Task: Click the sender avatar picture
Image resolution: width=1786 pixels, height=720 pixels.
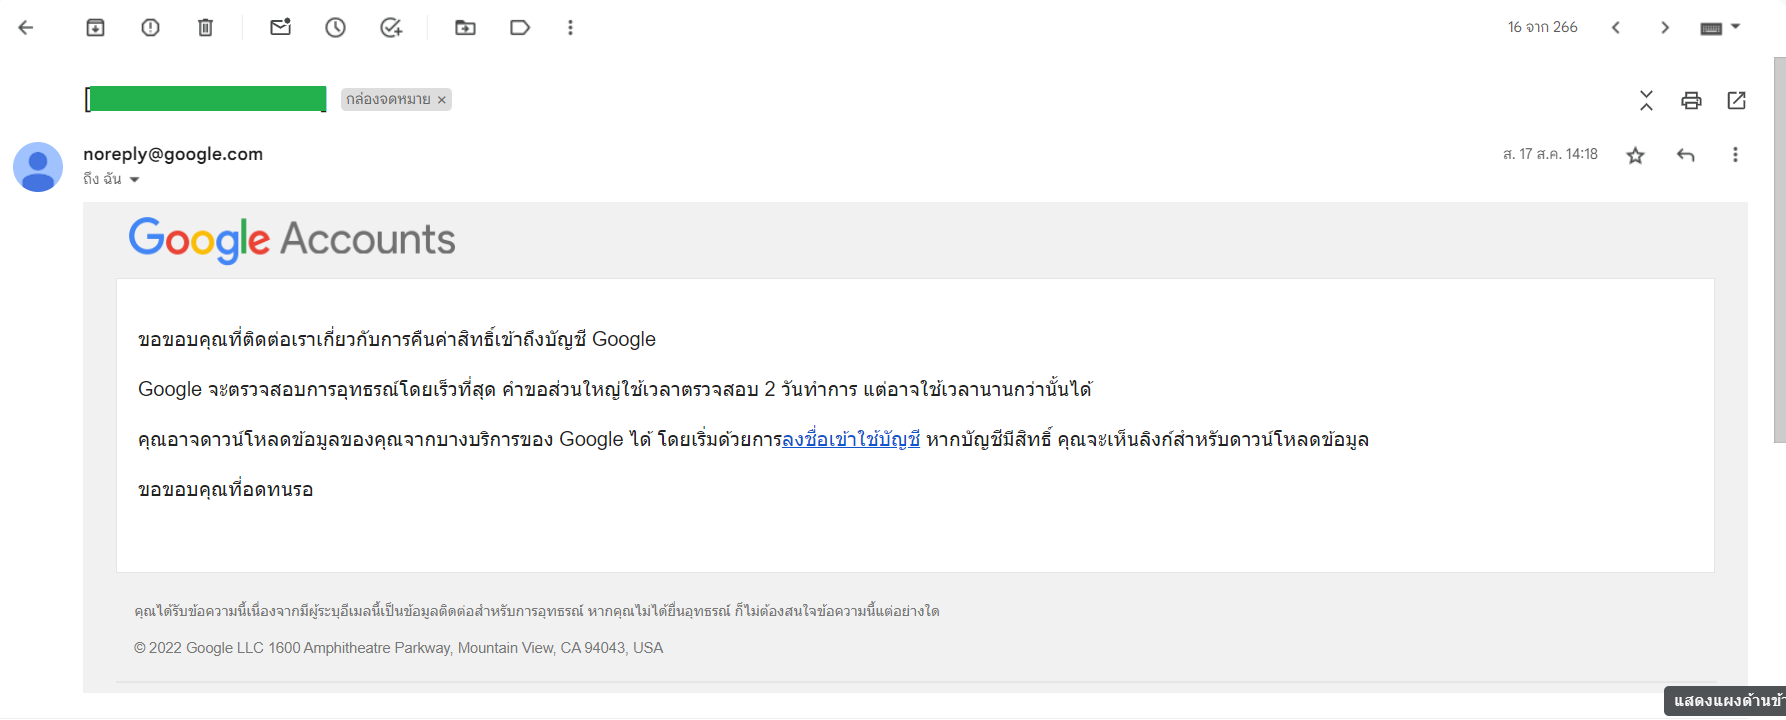Action: pyautogui.click(x=38, y=166)
